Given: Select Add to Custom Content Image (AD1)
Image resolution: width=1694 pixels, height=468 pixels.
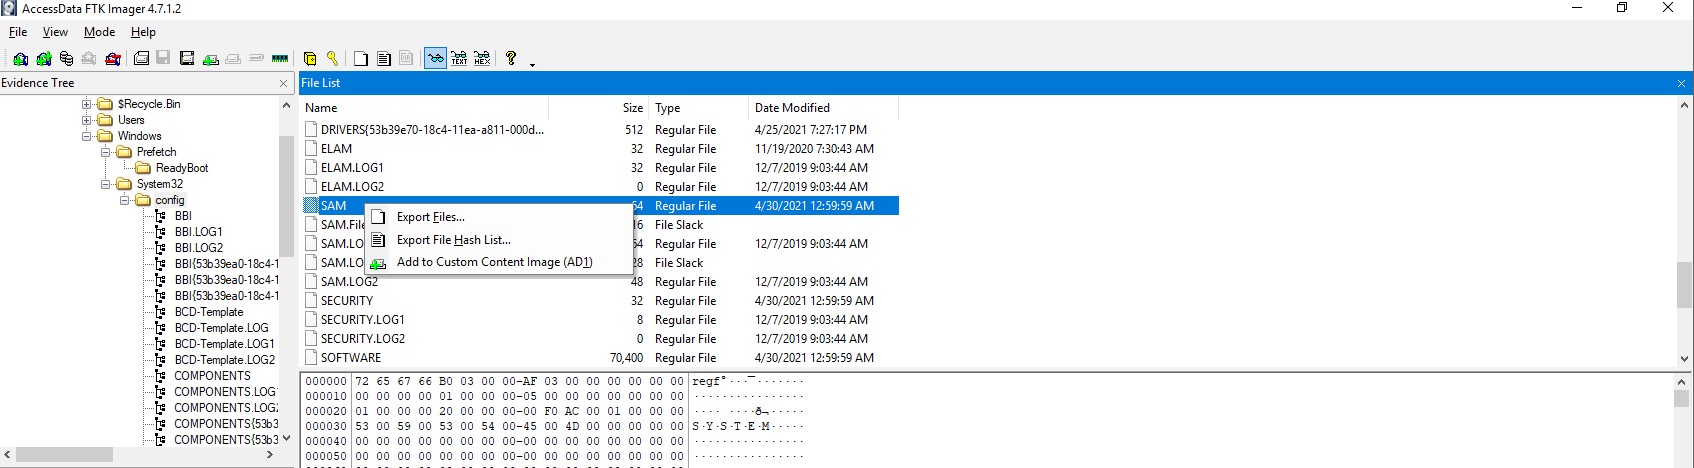Looking at the screenshot, I should (x=494, y=262).
